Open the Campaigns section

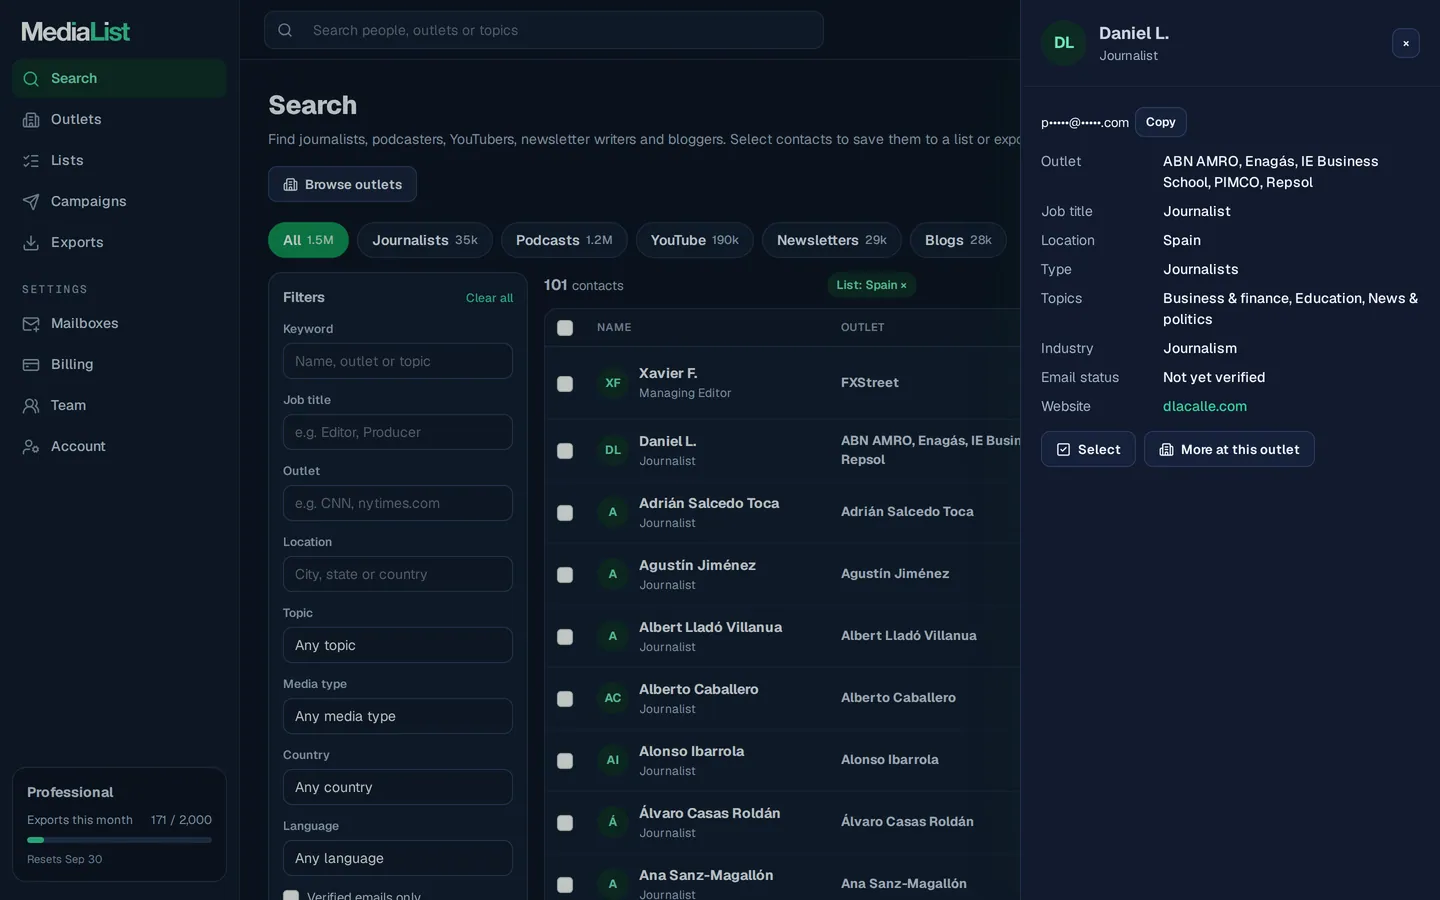point(119,202)
